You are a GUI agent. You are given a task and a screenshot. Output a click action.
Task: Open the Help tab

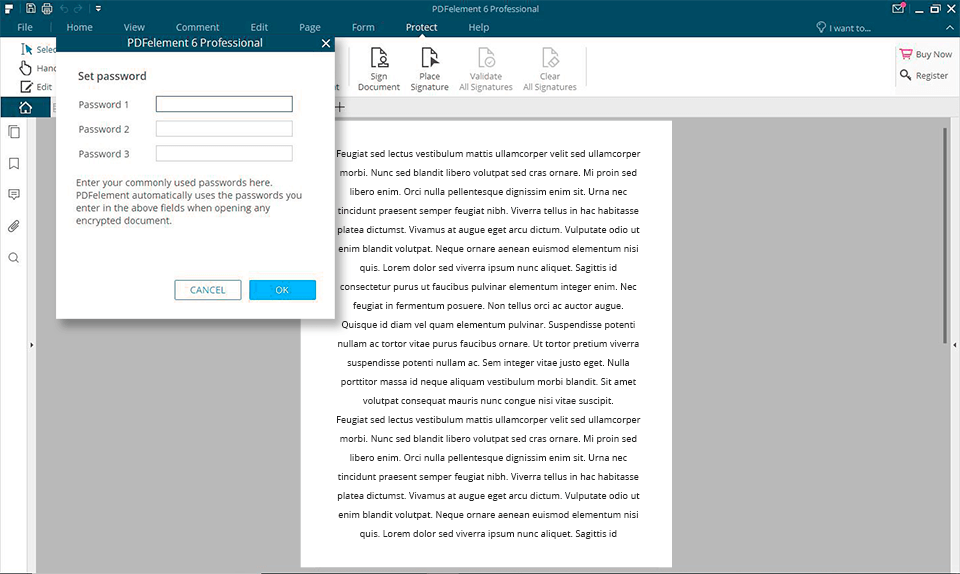pyautogui.click(x=479, y=27)
